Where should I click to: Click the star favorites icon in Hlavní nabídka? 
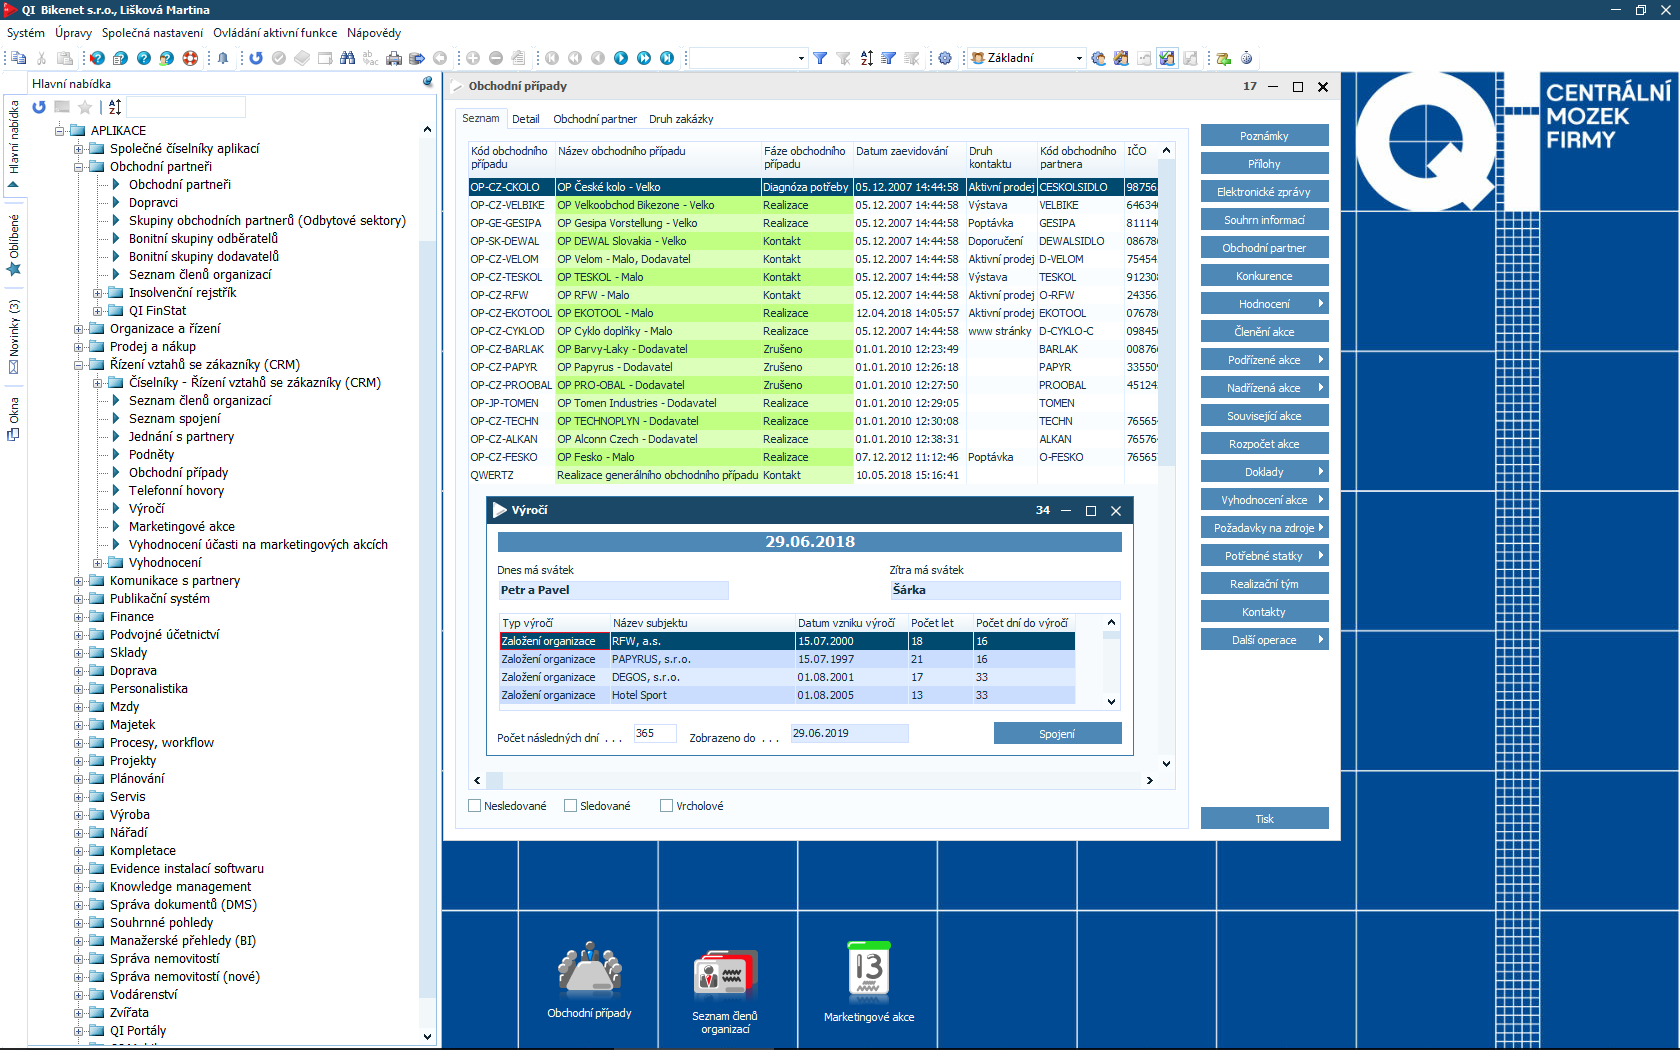pos(85,107)
